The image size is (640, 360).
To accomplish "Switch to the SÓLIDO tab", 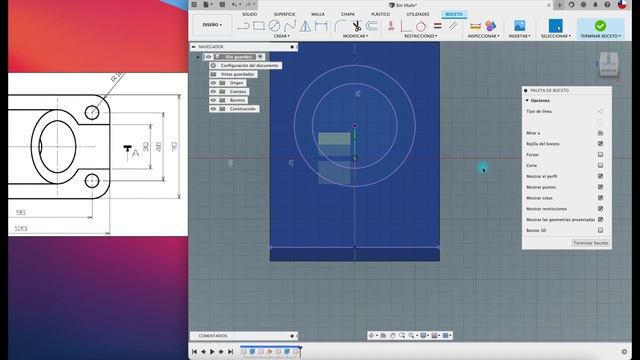I will (249, 14).
